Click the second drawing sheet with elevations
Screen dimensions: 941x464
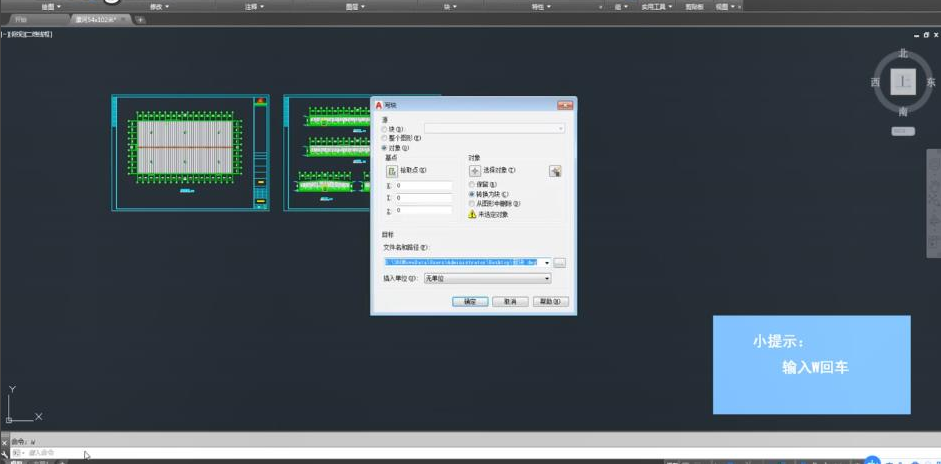[327, 152]
